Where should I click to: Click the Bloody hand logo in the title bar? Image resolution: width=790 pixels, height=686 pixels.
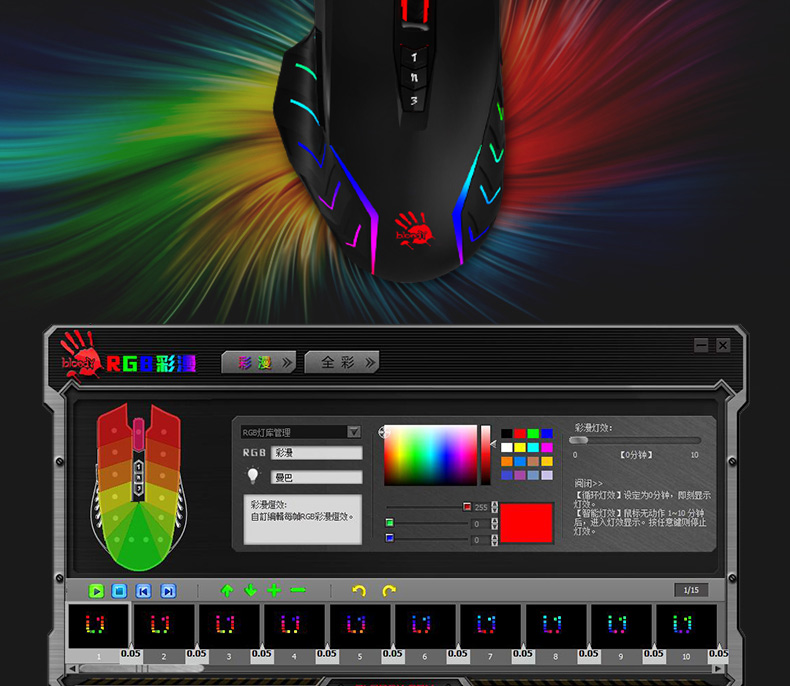tap(79, 355)
